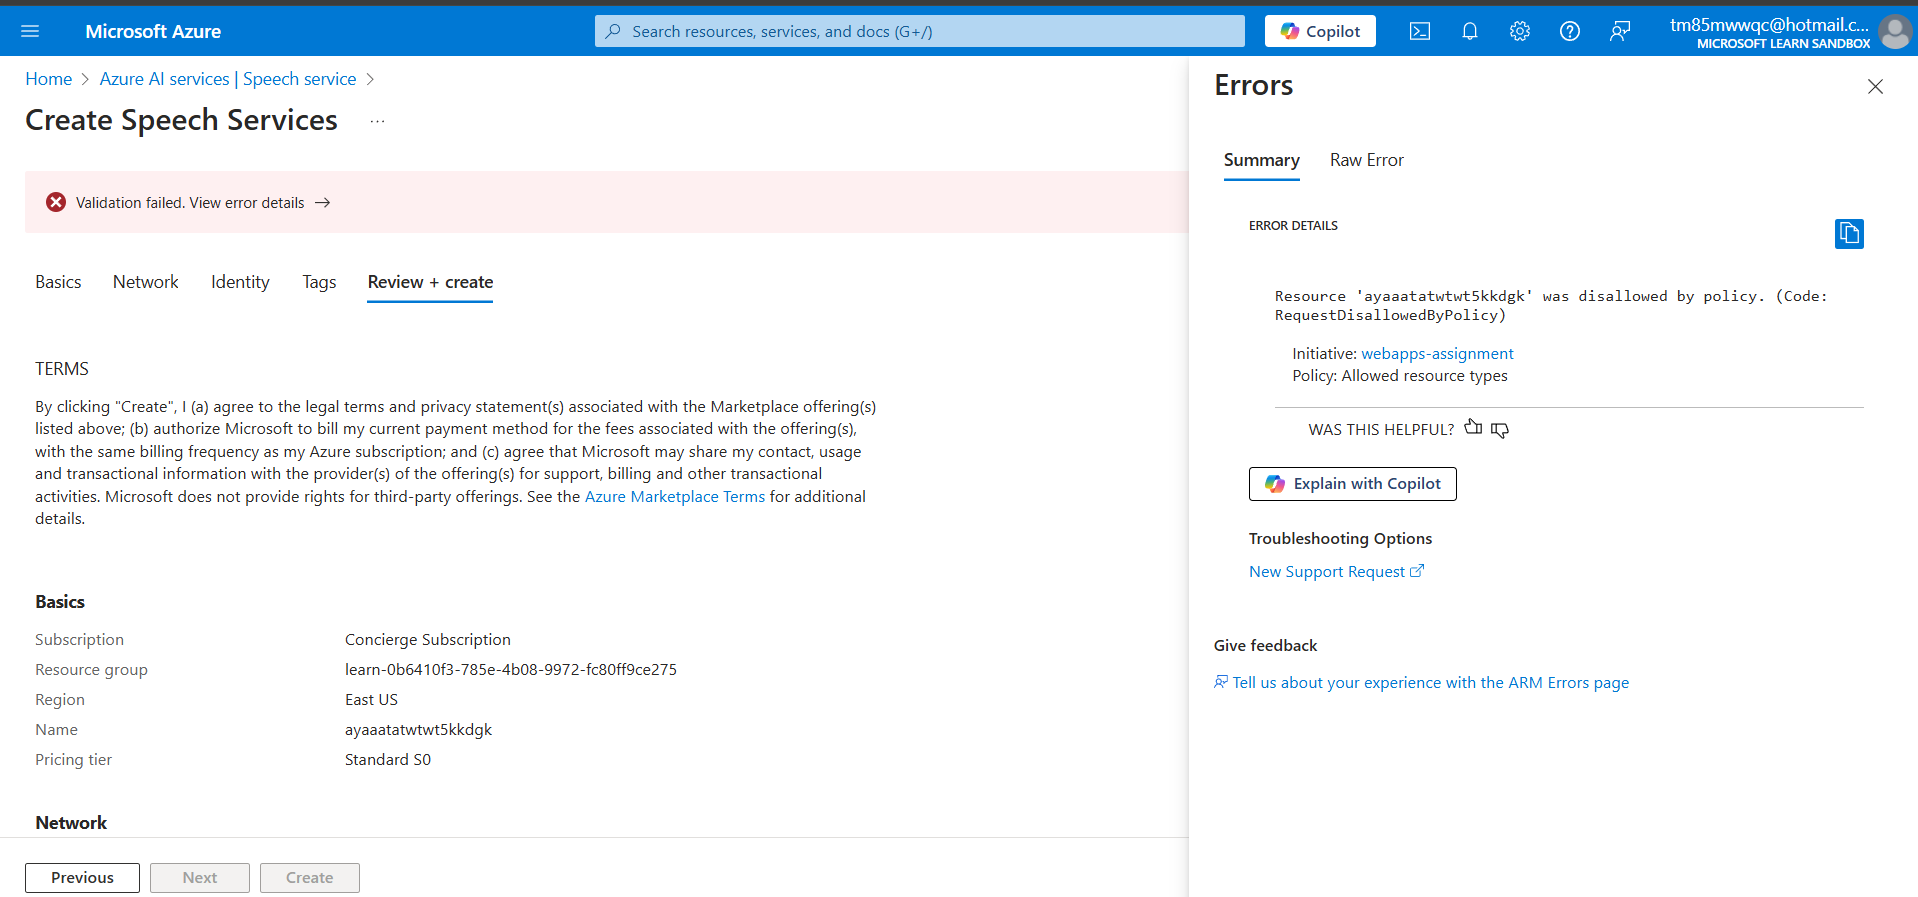Click the tm85mwwqc@hotmail account name
This screenshot has height=897, width=1918.
pyautogui.click(x=1769, y=25)
